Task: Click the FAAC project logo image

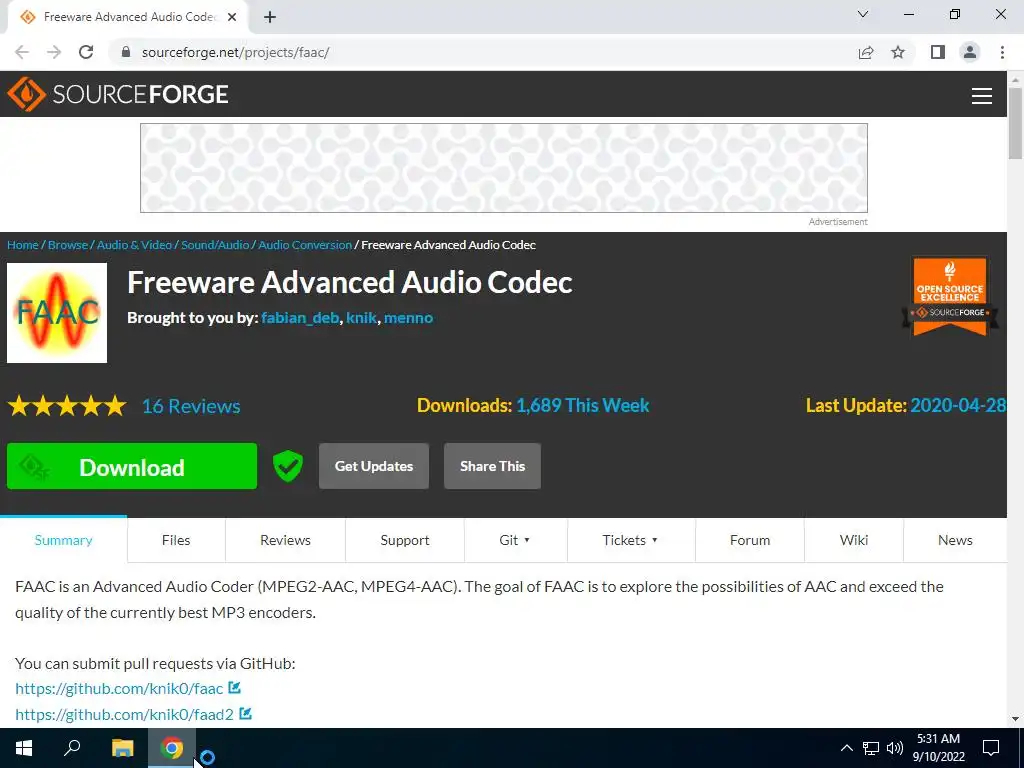Action: pyautogui.click(x=57, y=313)
